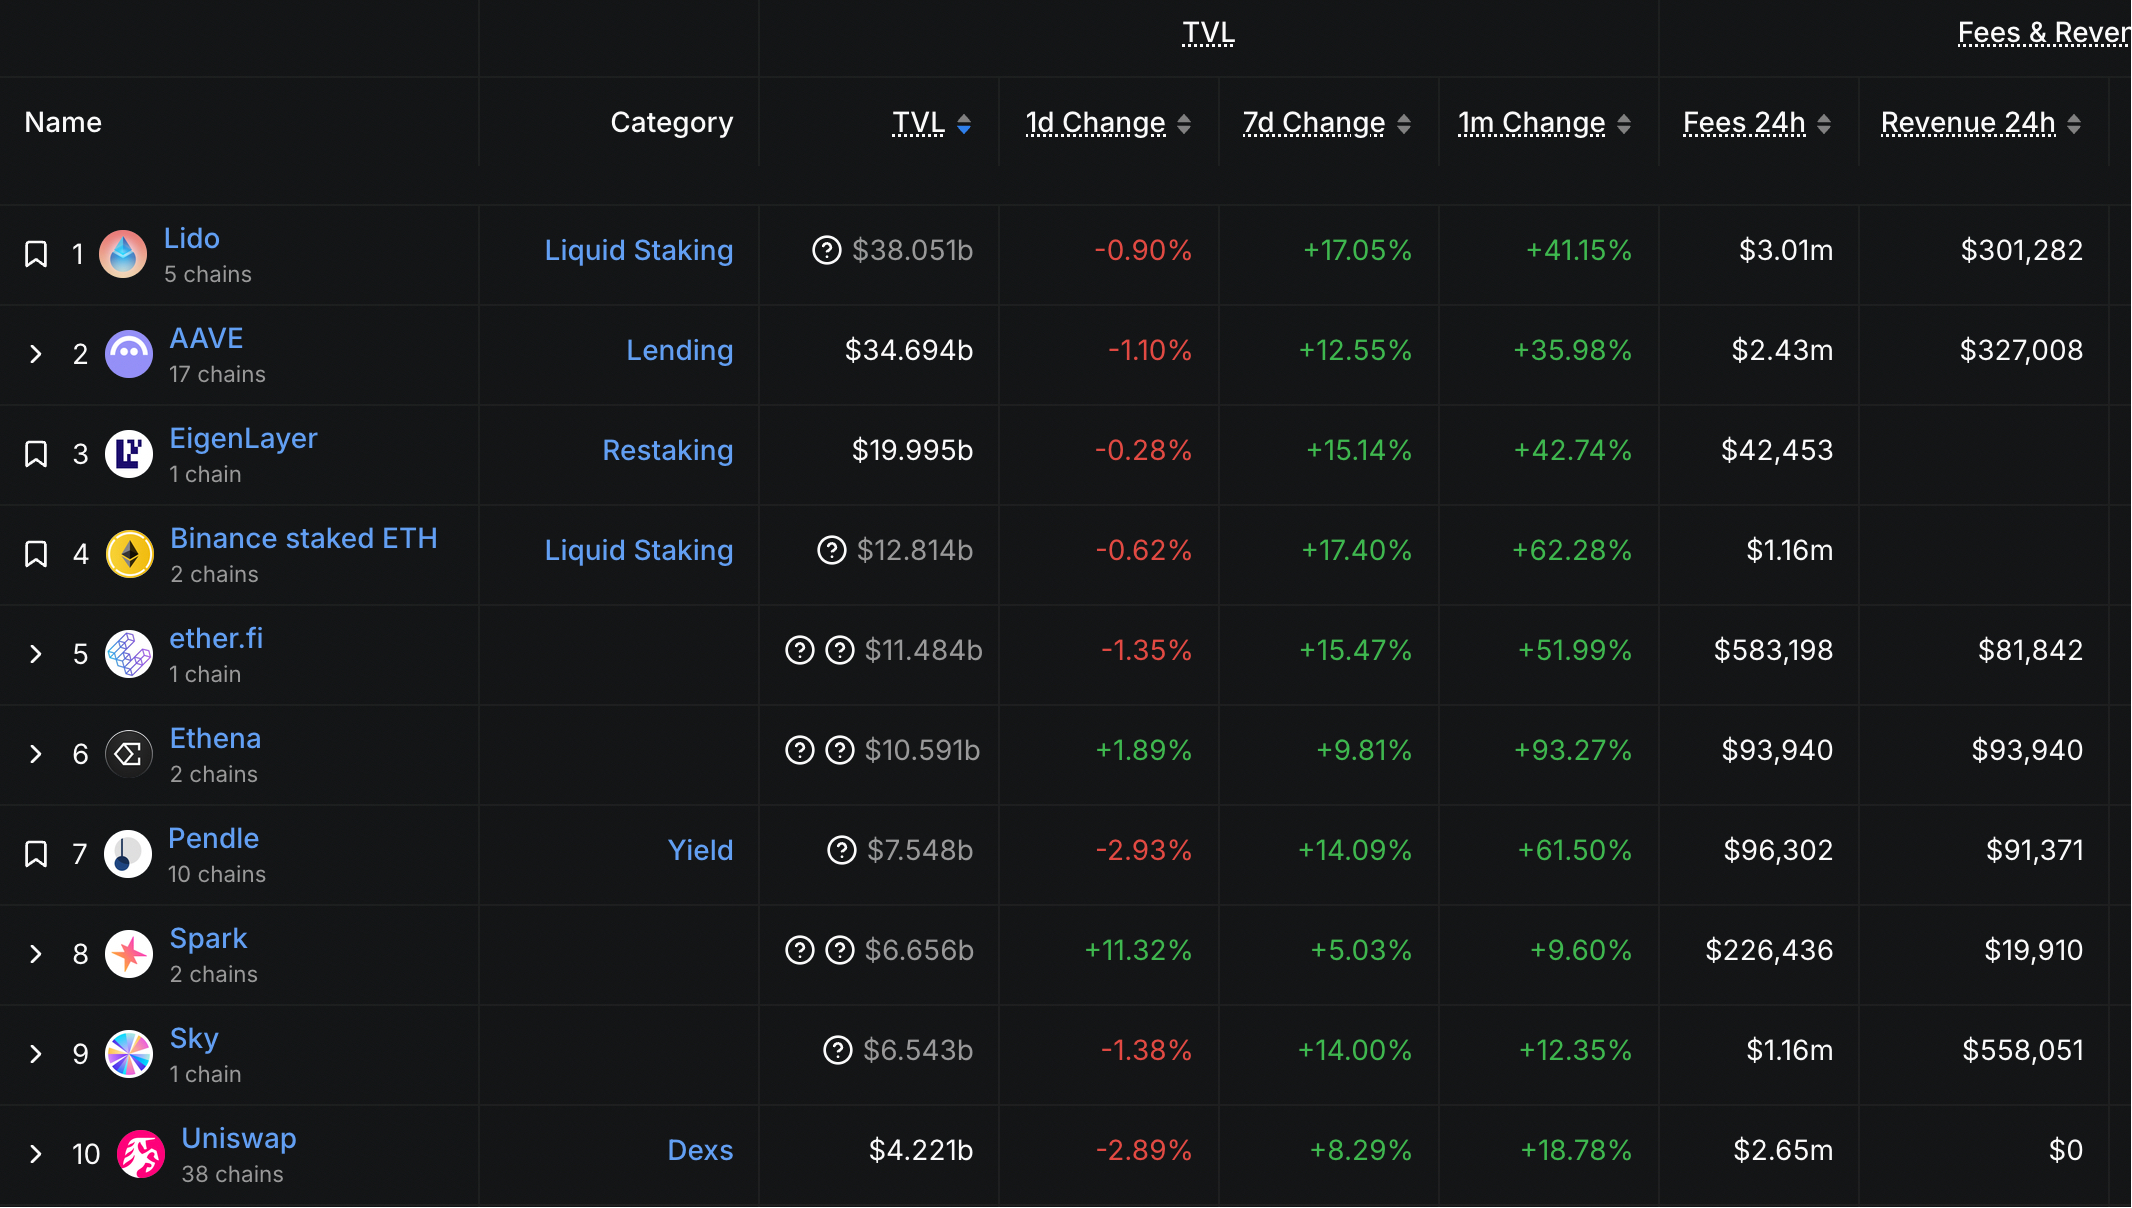Screen dimensions: 2132x1208
Task: Bookmark the Binance staked ETH row
Action: click(36, 554)
